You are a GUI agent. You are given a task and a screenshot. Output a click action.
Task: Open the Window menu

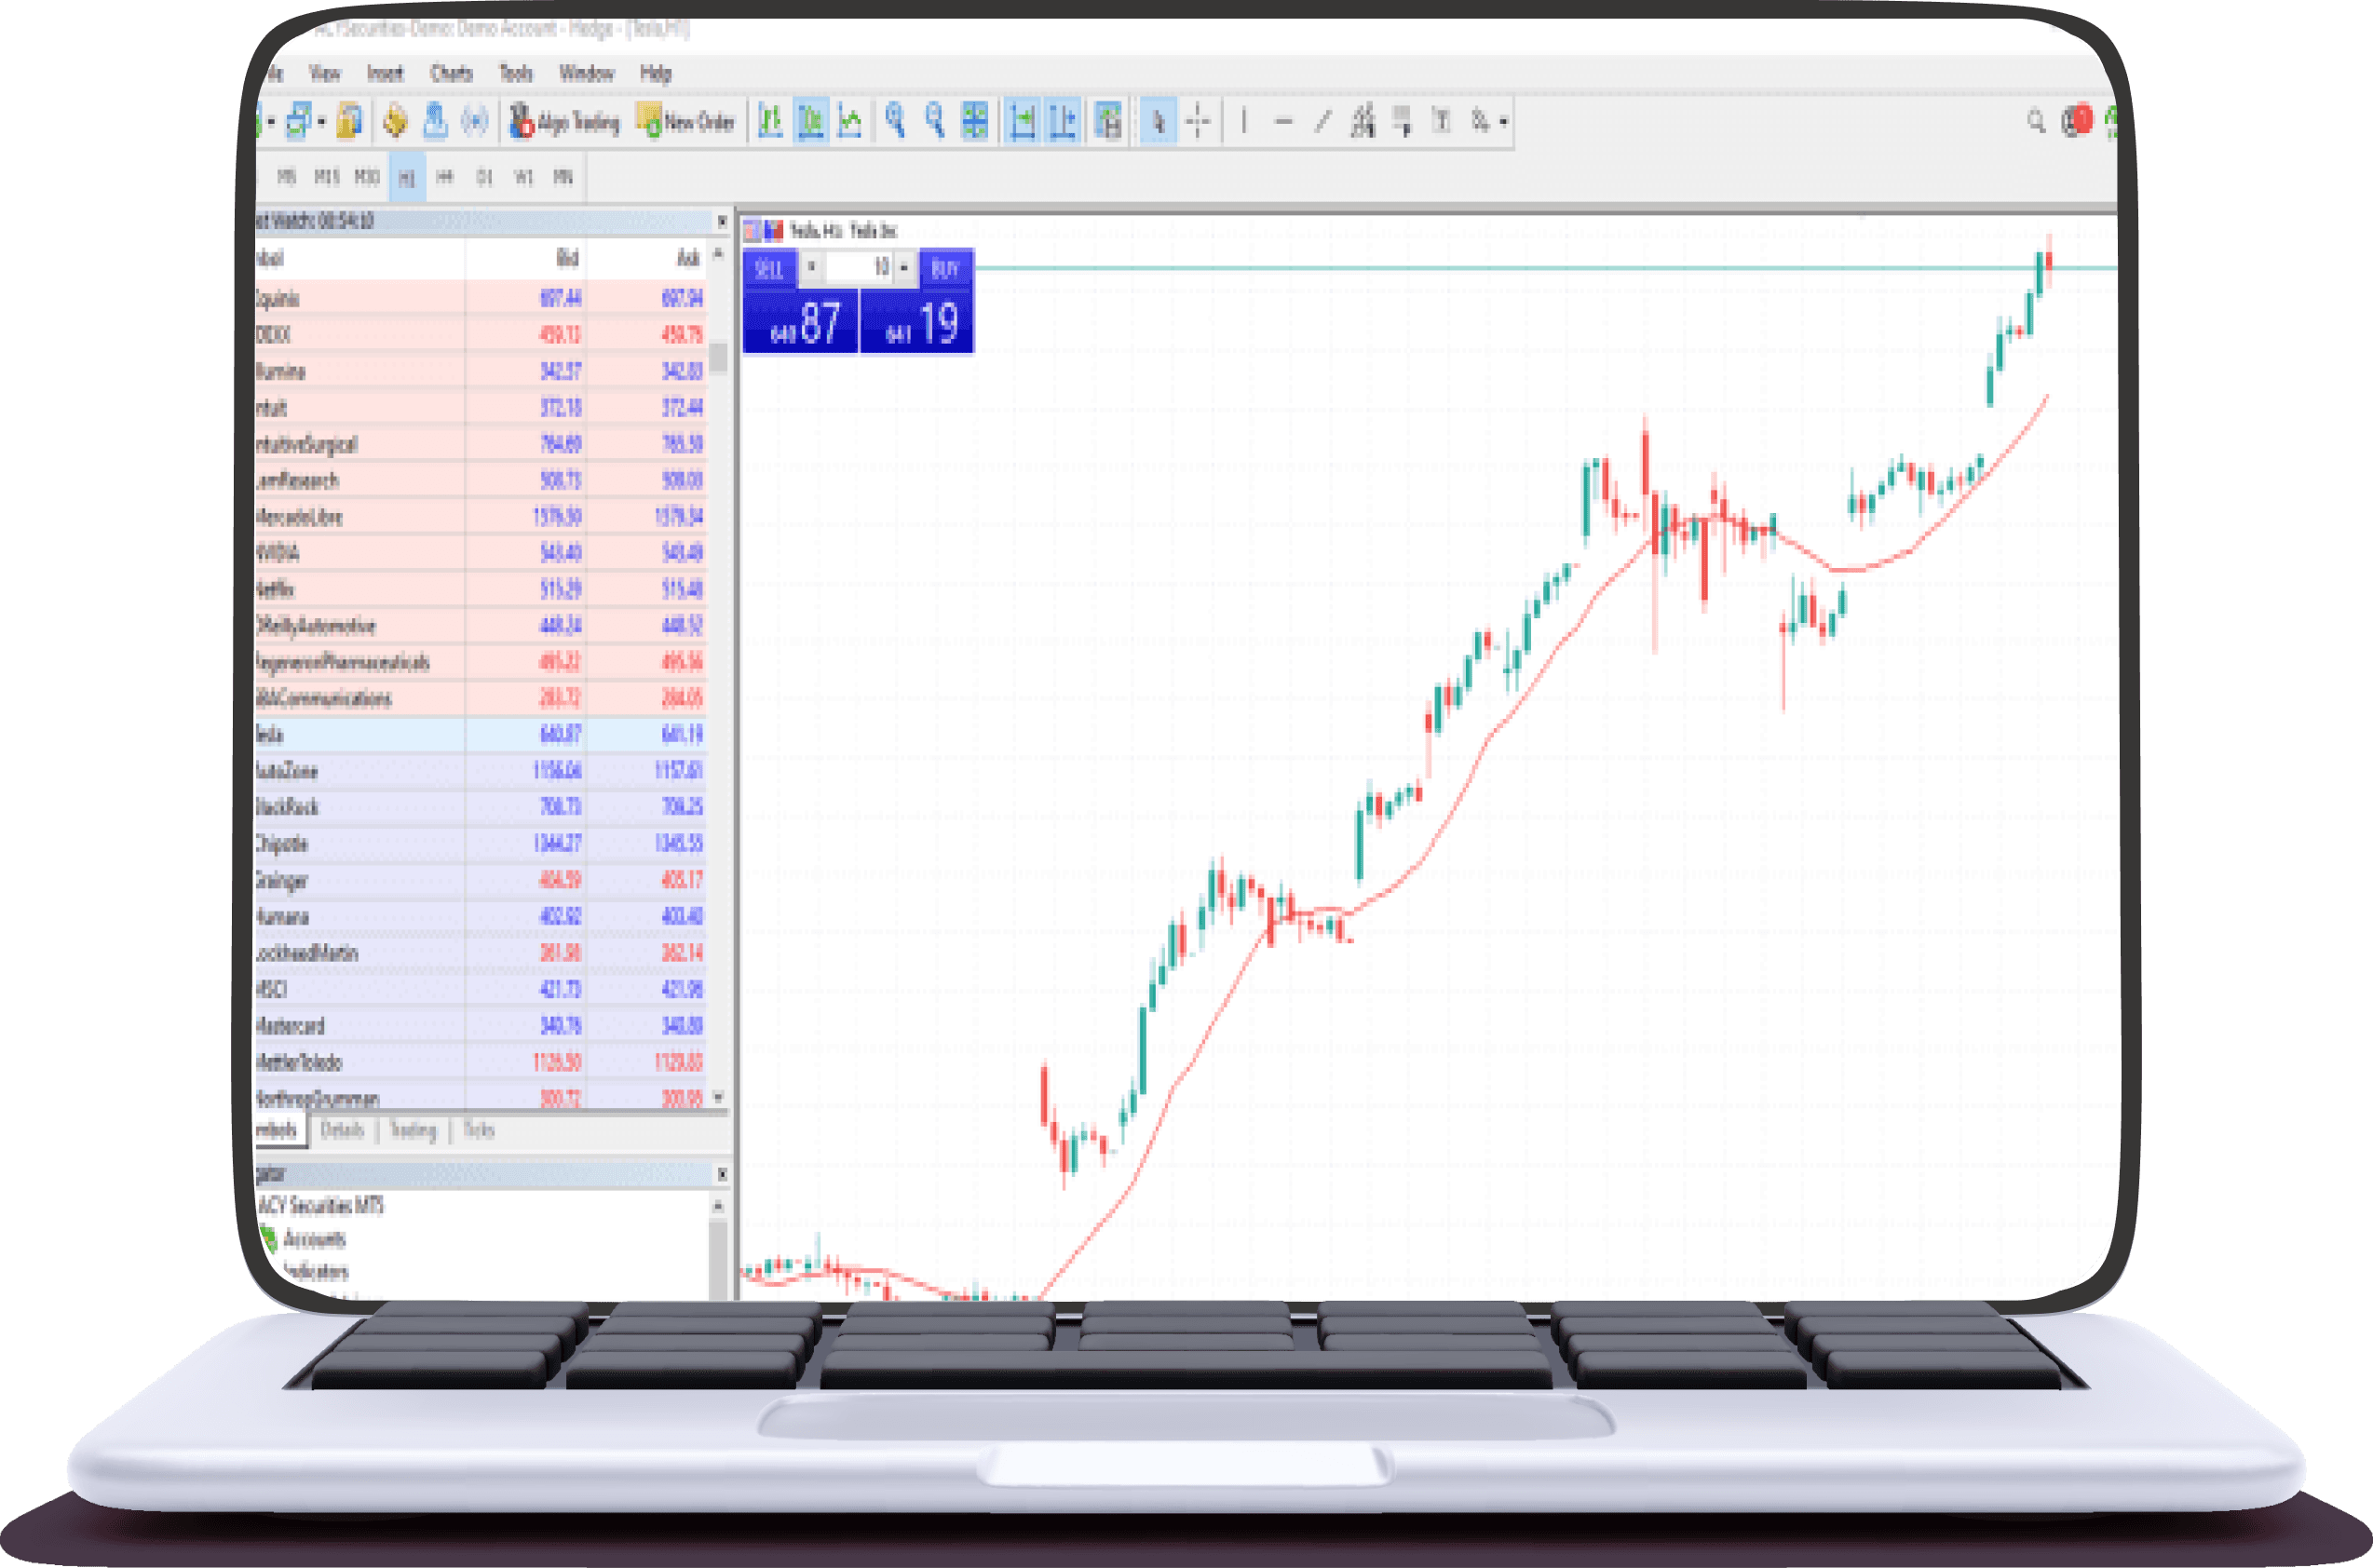point(586,73)
